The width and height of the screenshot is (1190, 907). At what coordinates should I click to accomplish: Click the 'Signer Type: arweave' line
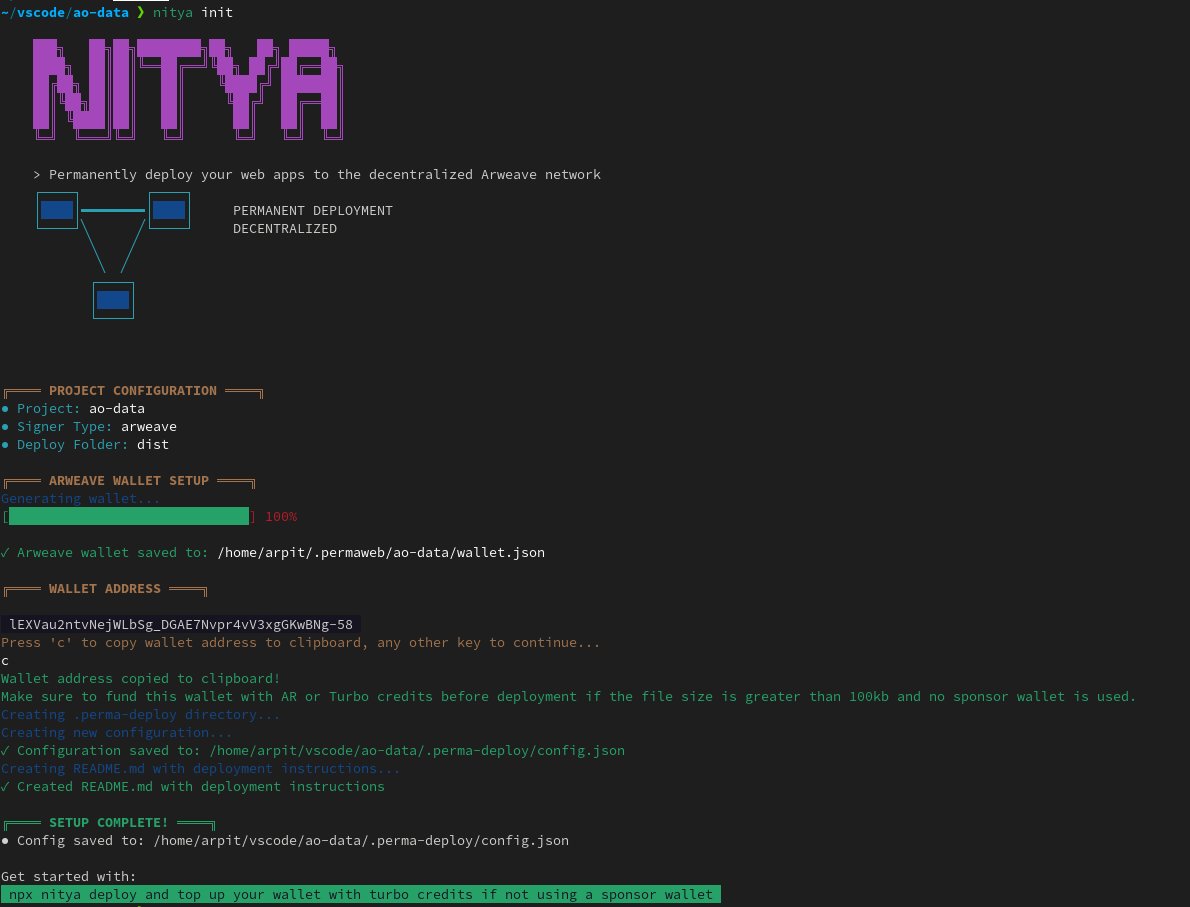(89, 427)
